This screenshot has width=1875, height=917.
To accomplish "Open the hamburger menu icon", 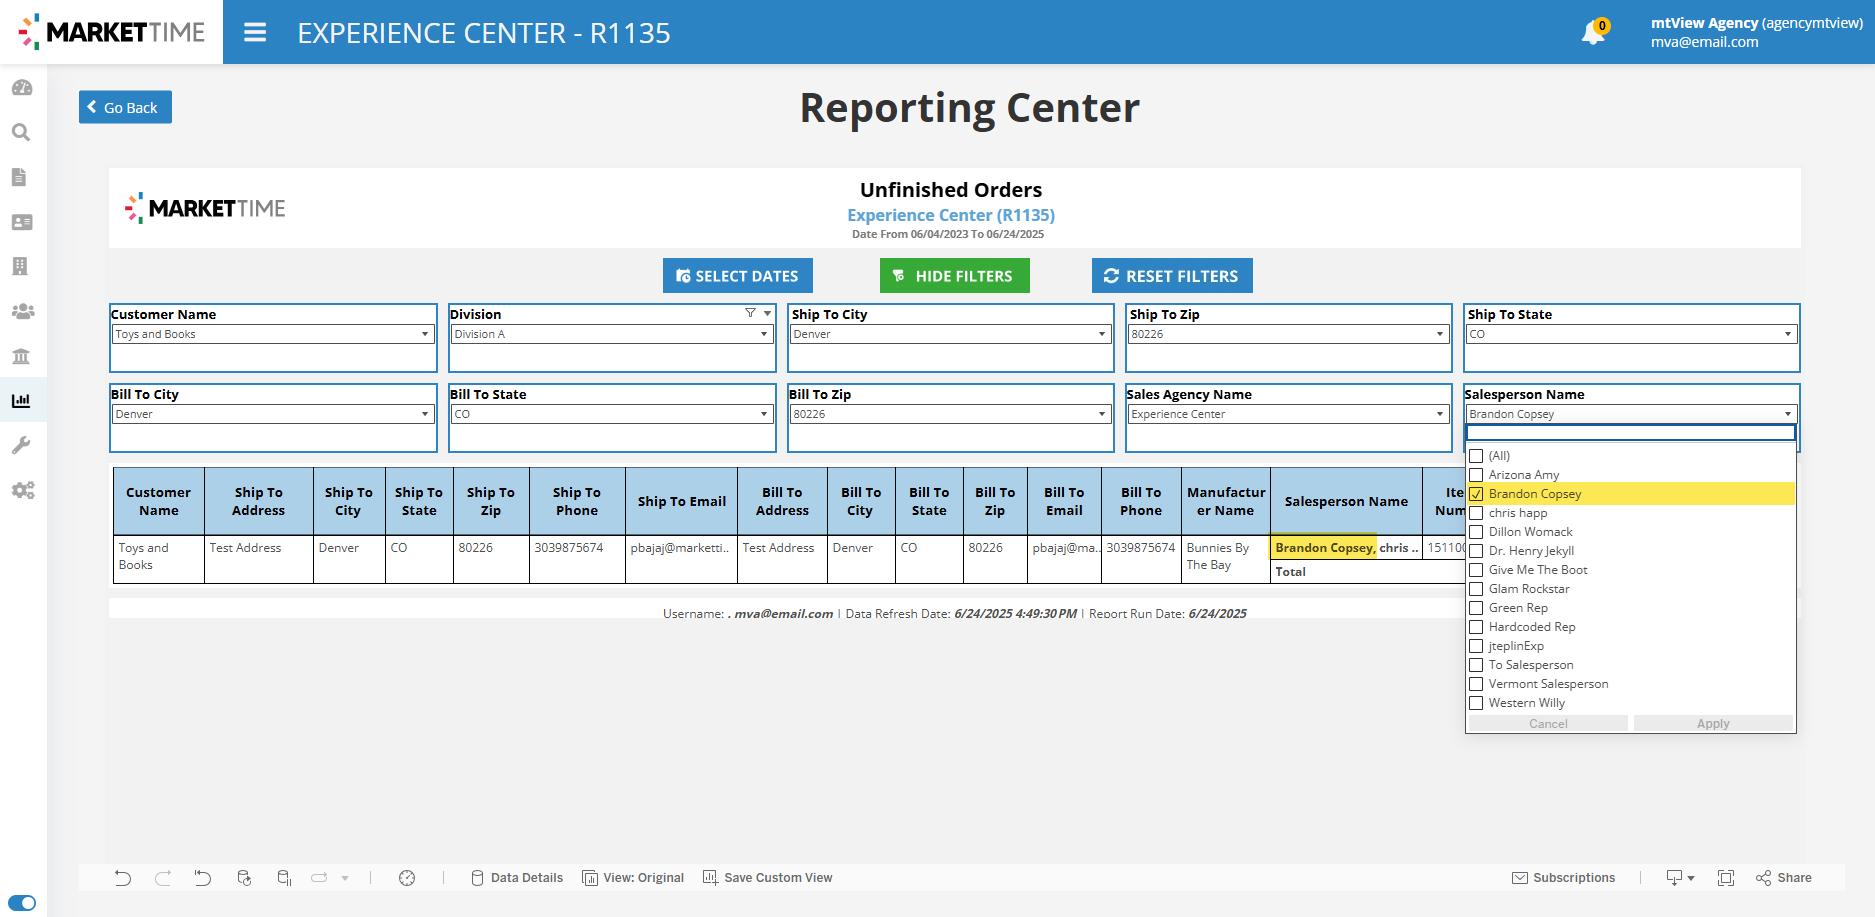I will [x=255, y=33].
